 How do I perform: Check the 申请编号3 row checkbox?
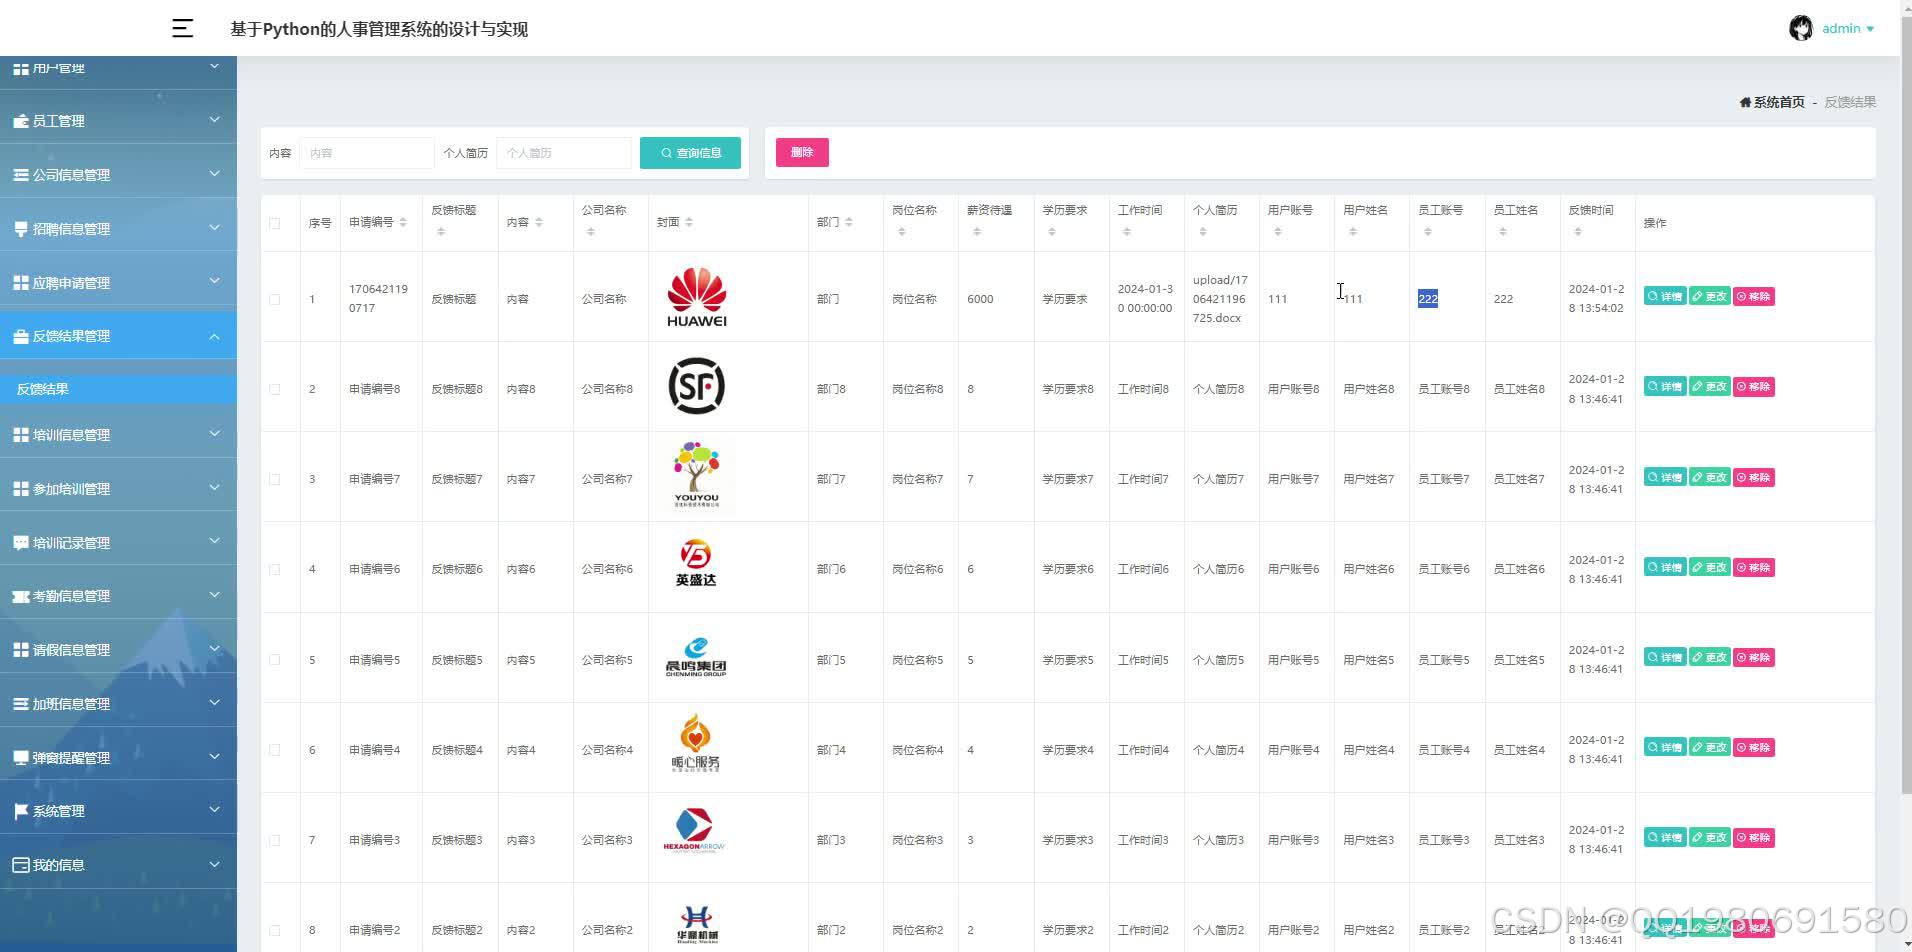pos(275,840)
